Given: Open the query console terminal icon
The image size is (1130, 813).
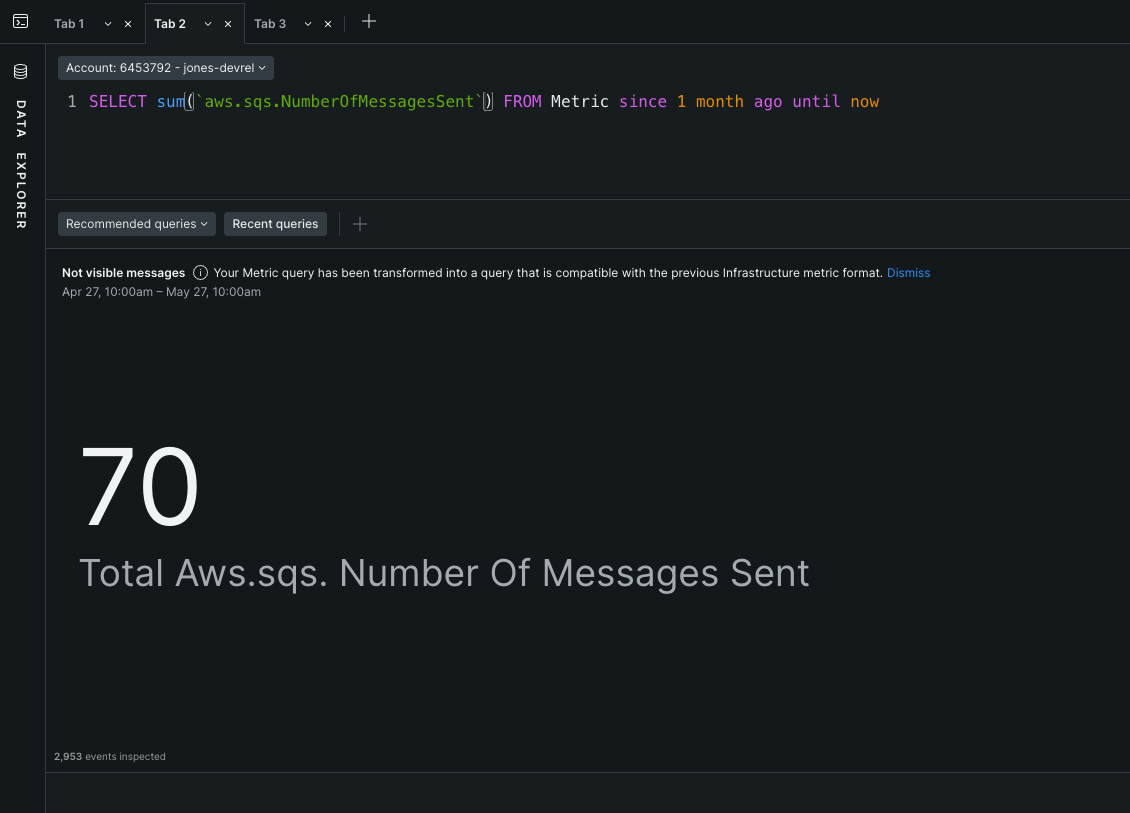Looking at the screenshot, I should [21, 22].
